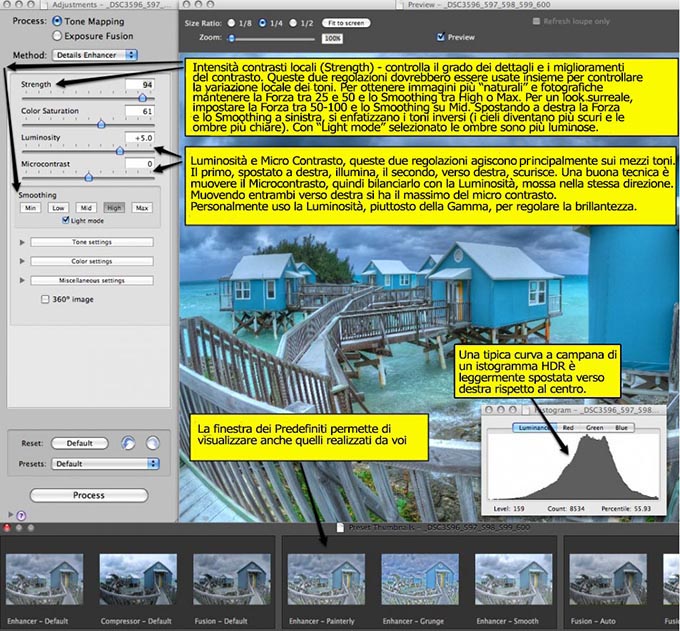Select Enhancer – Painterly preset thumbnail
The height and width of the screenshot is (631, 680).
click(x=326, y=579)
